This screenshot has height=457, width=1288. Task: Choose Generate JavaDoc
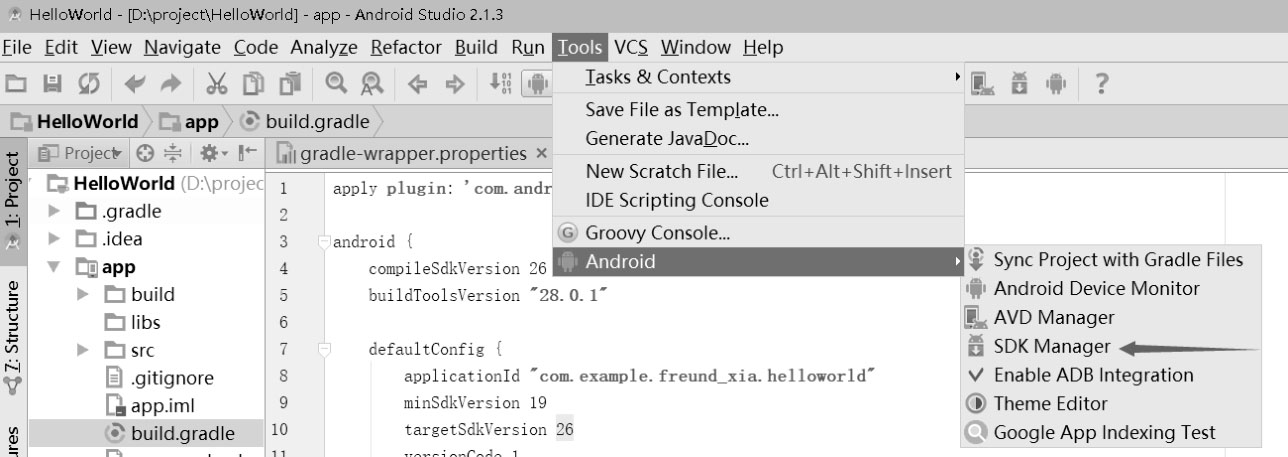[759, 138]
